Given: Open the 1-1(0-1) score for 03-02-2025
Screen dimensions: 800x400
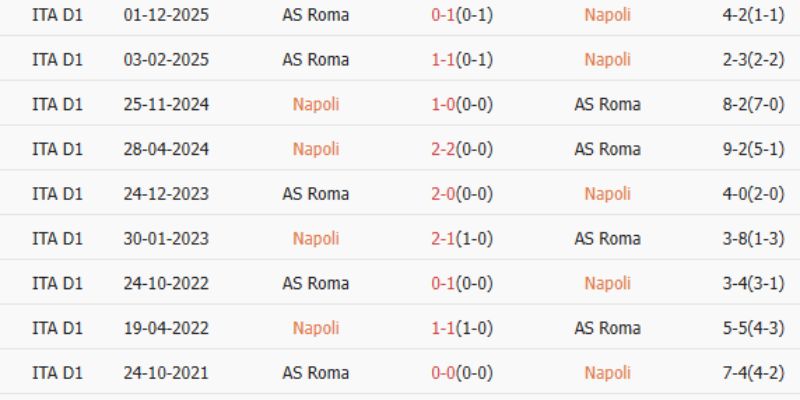Looking at the screenshot, I should click(x=461, y=60).
